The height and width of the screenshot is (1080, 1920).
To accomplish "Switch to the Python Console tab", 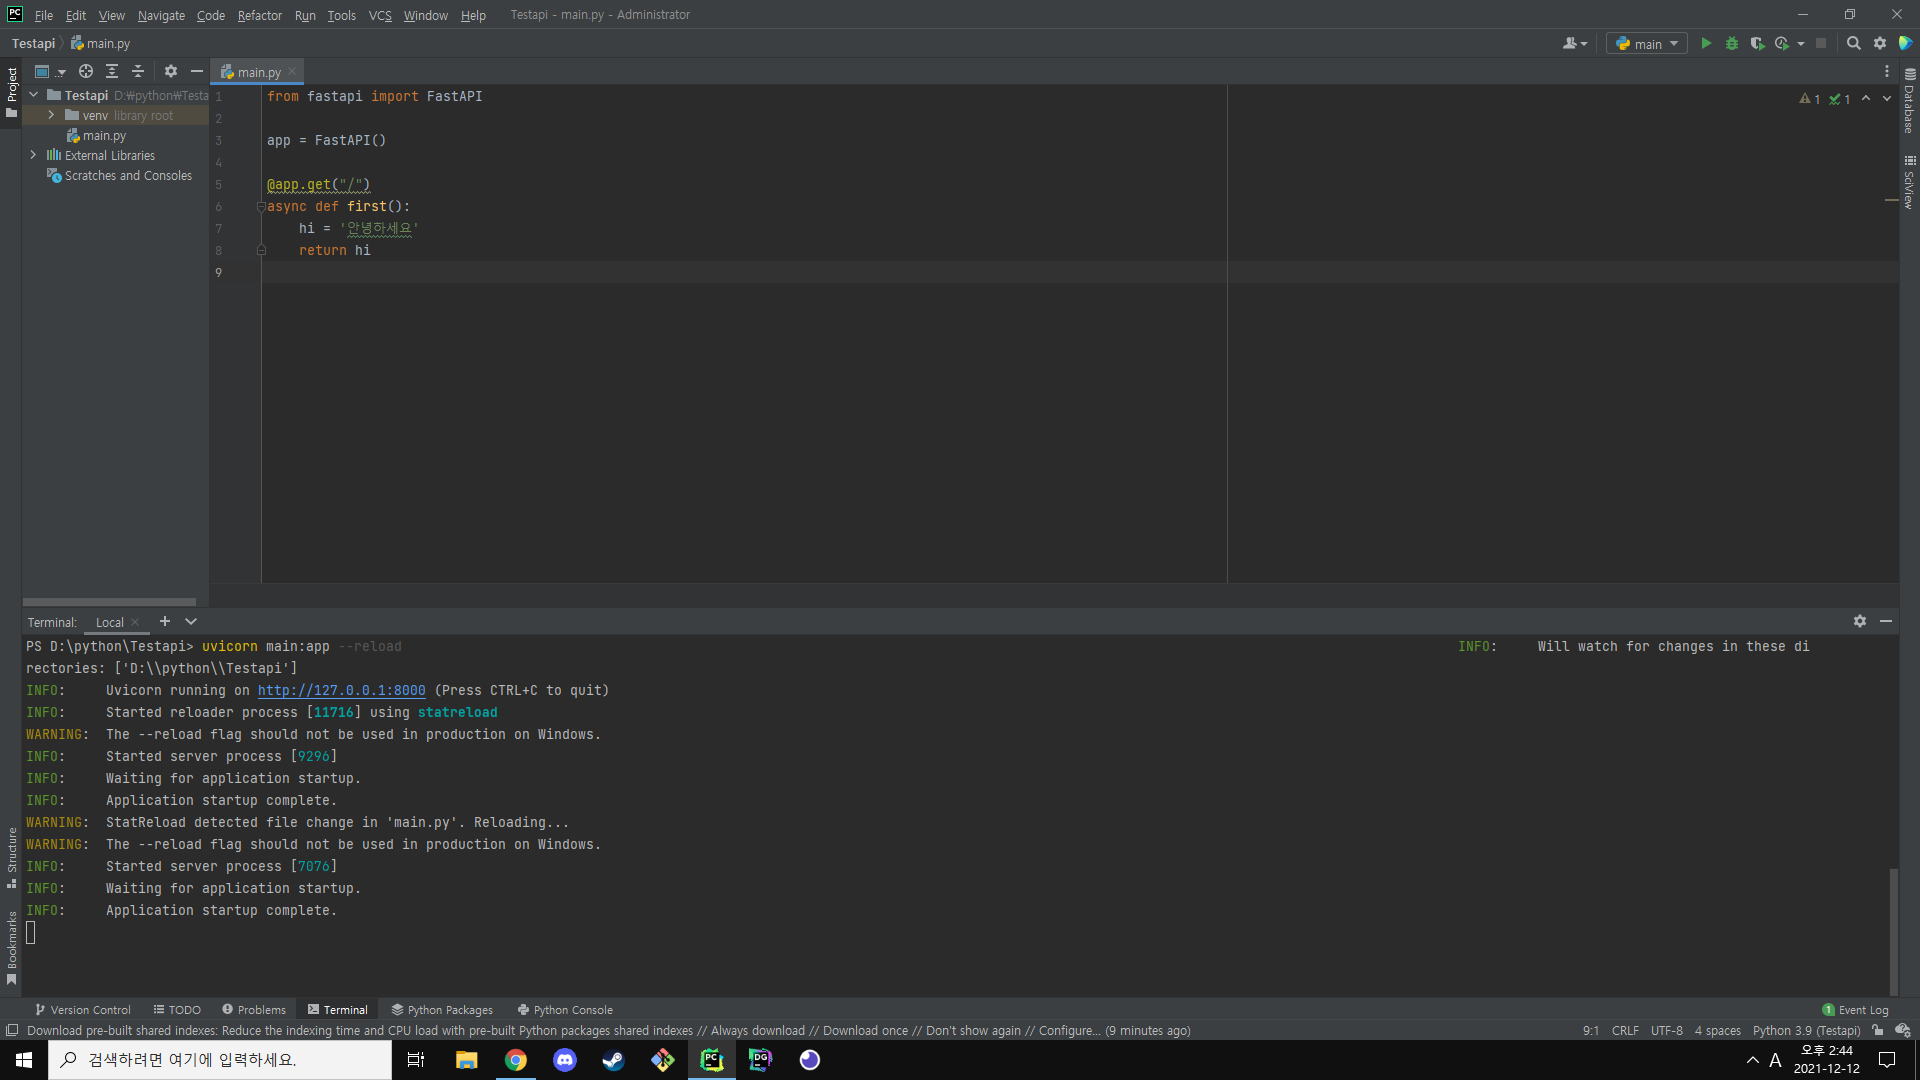I will [x=565, y=1010].
